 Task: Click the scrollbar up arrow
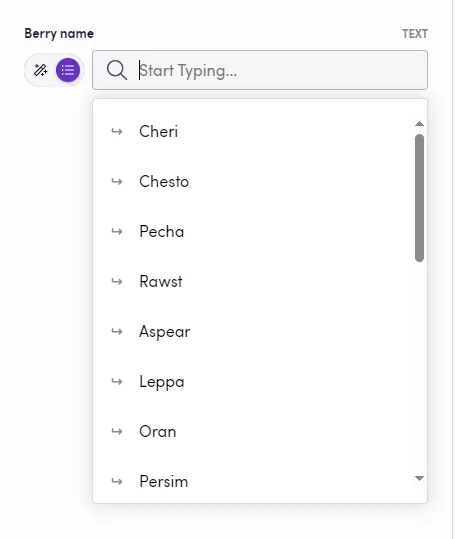419,124
